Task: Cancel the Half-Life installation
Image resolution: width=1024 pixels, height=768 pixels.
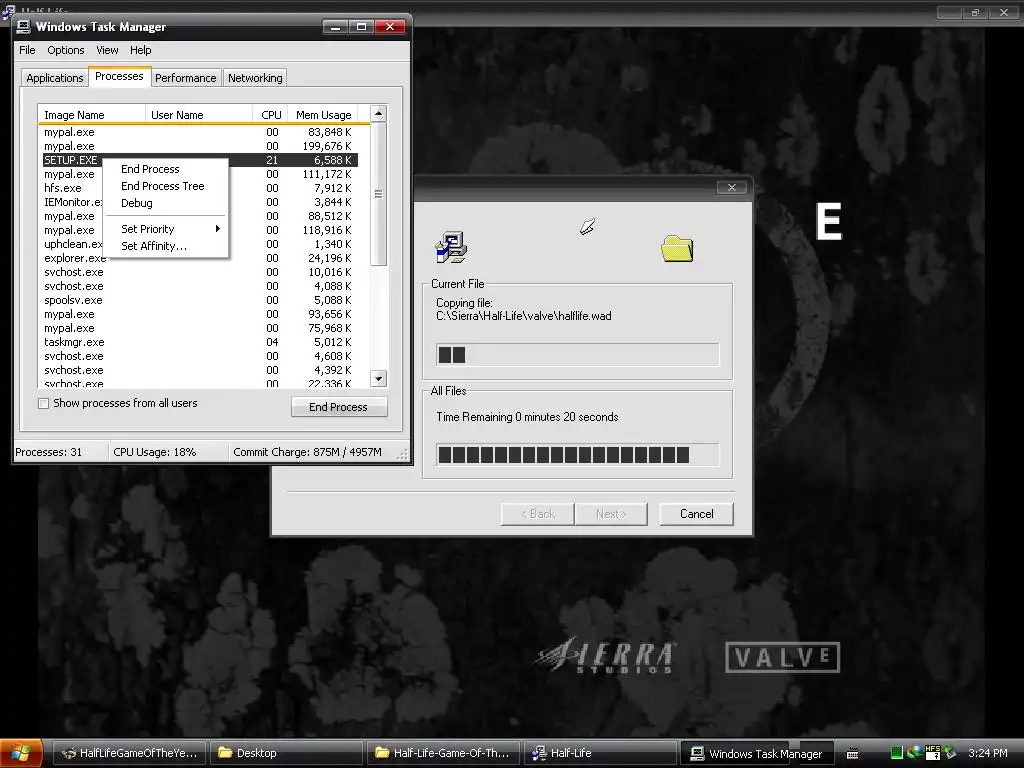Action: pos(696,514)
